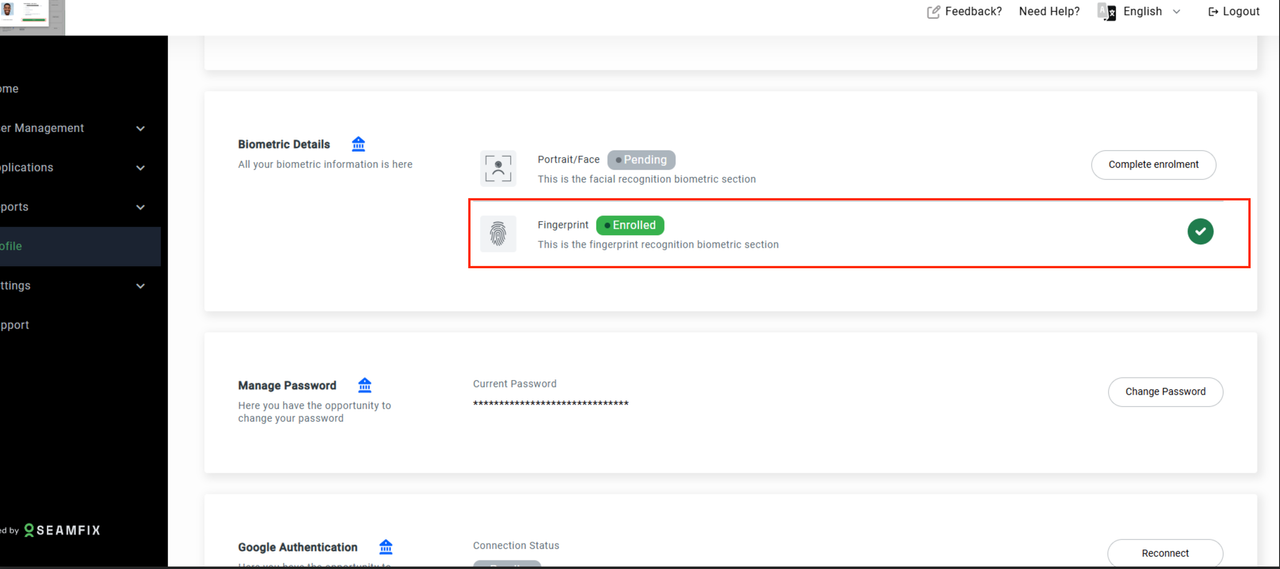The image size is (1280, 569).
Task: Click the Logout button
Action: point(1234,12)
